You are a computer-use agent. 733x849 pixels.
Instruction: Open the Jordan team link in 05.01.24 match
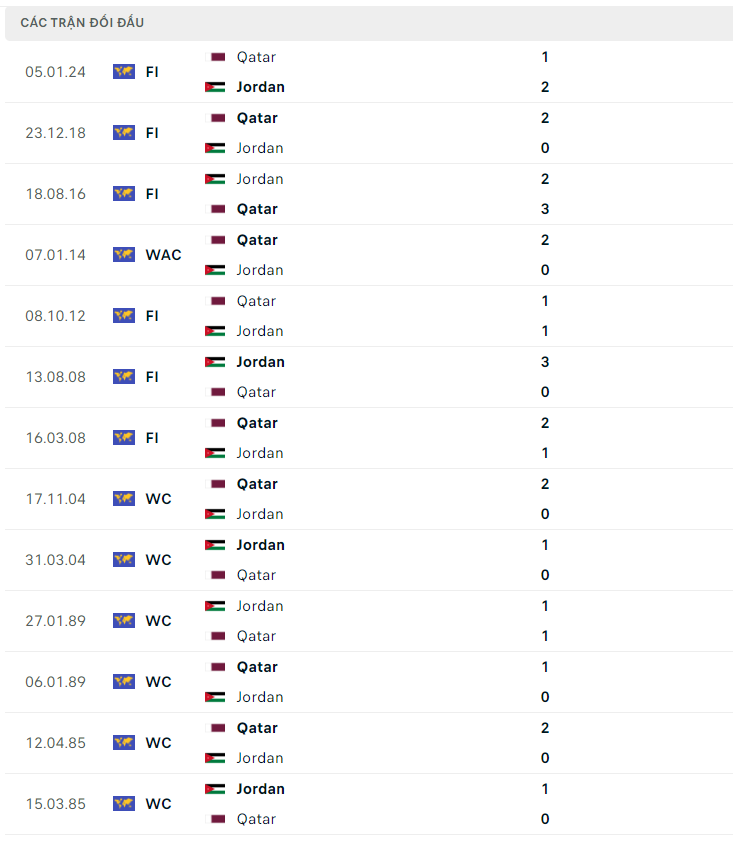260,87
